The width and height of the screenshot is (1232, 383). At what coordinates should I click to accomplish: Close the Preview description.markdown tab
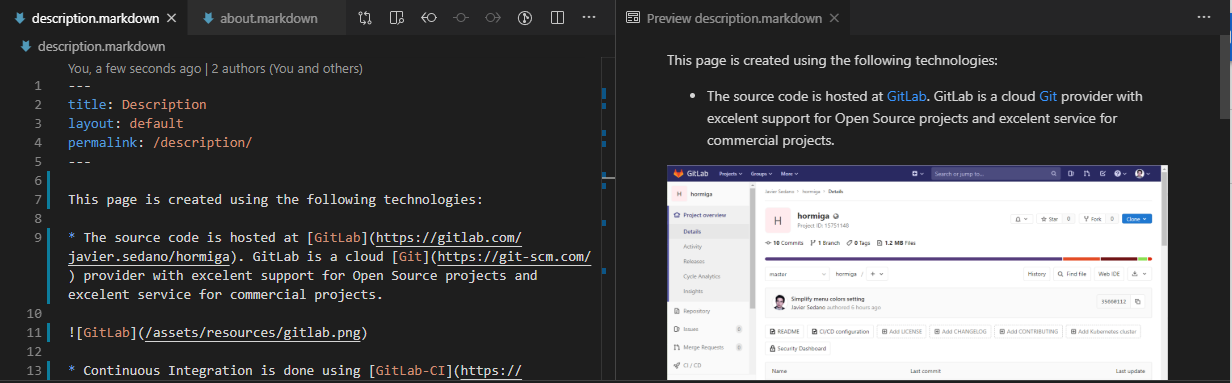tap(834, 18)
